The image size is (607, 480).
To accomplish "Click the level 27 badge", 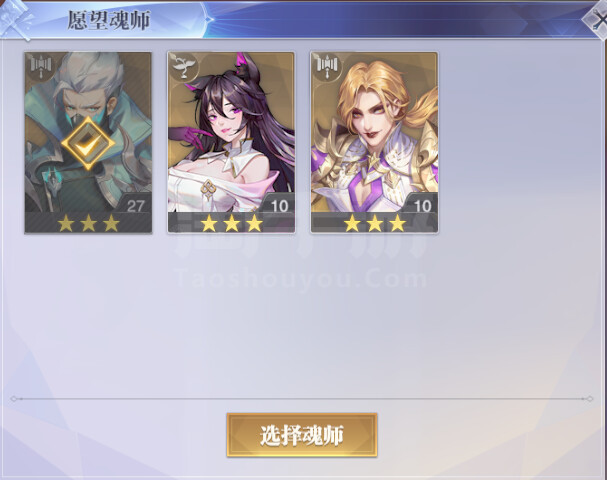I will pos(134,206).
